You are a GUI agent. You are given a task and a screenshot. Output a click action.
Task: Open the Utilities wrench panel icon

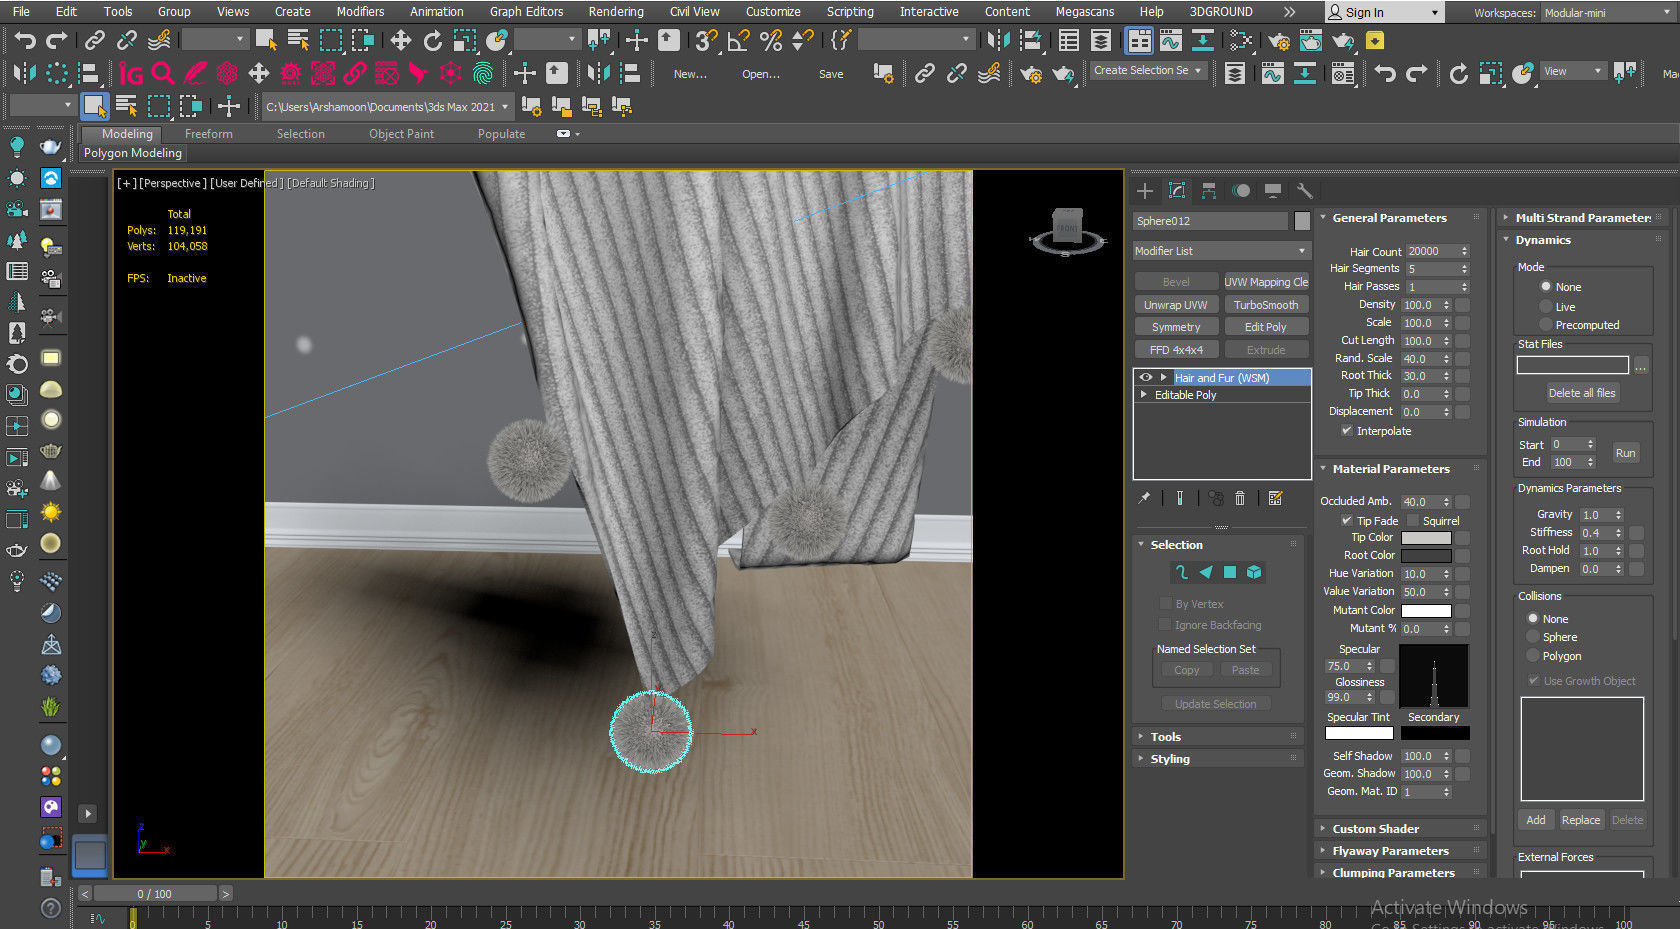point(1304,190)
